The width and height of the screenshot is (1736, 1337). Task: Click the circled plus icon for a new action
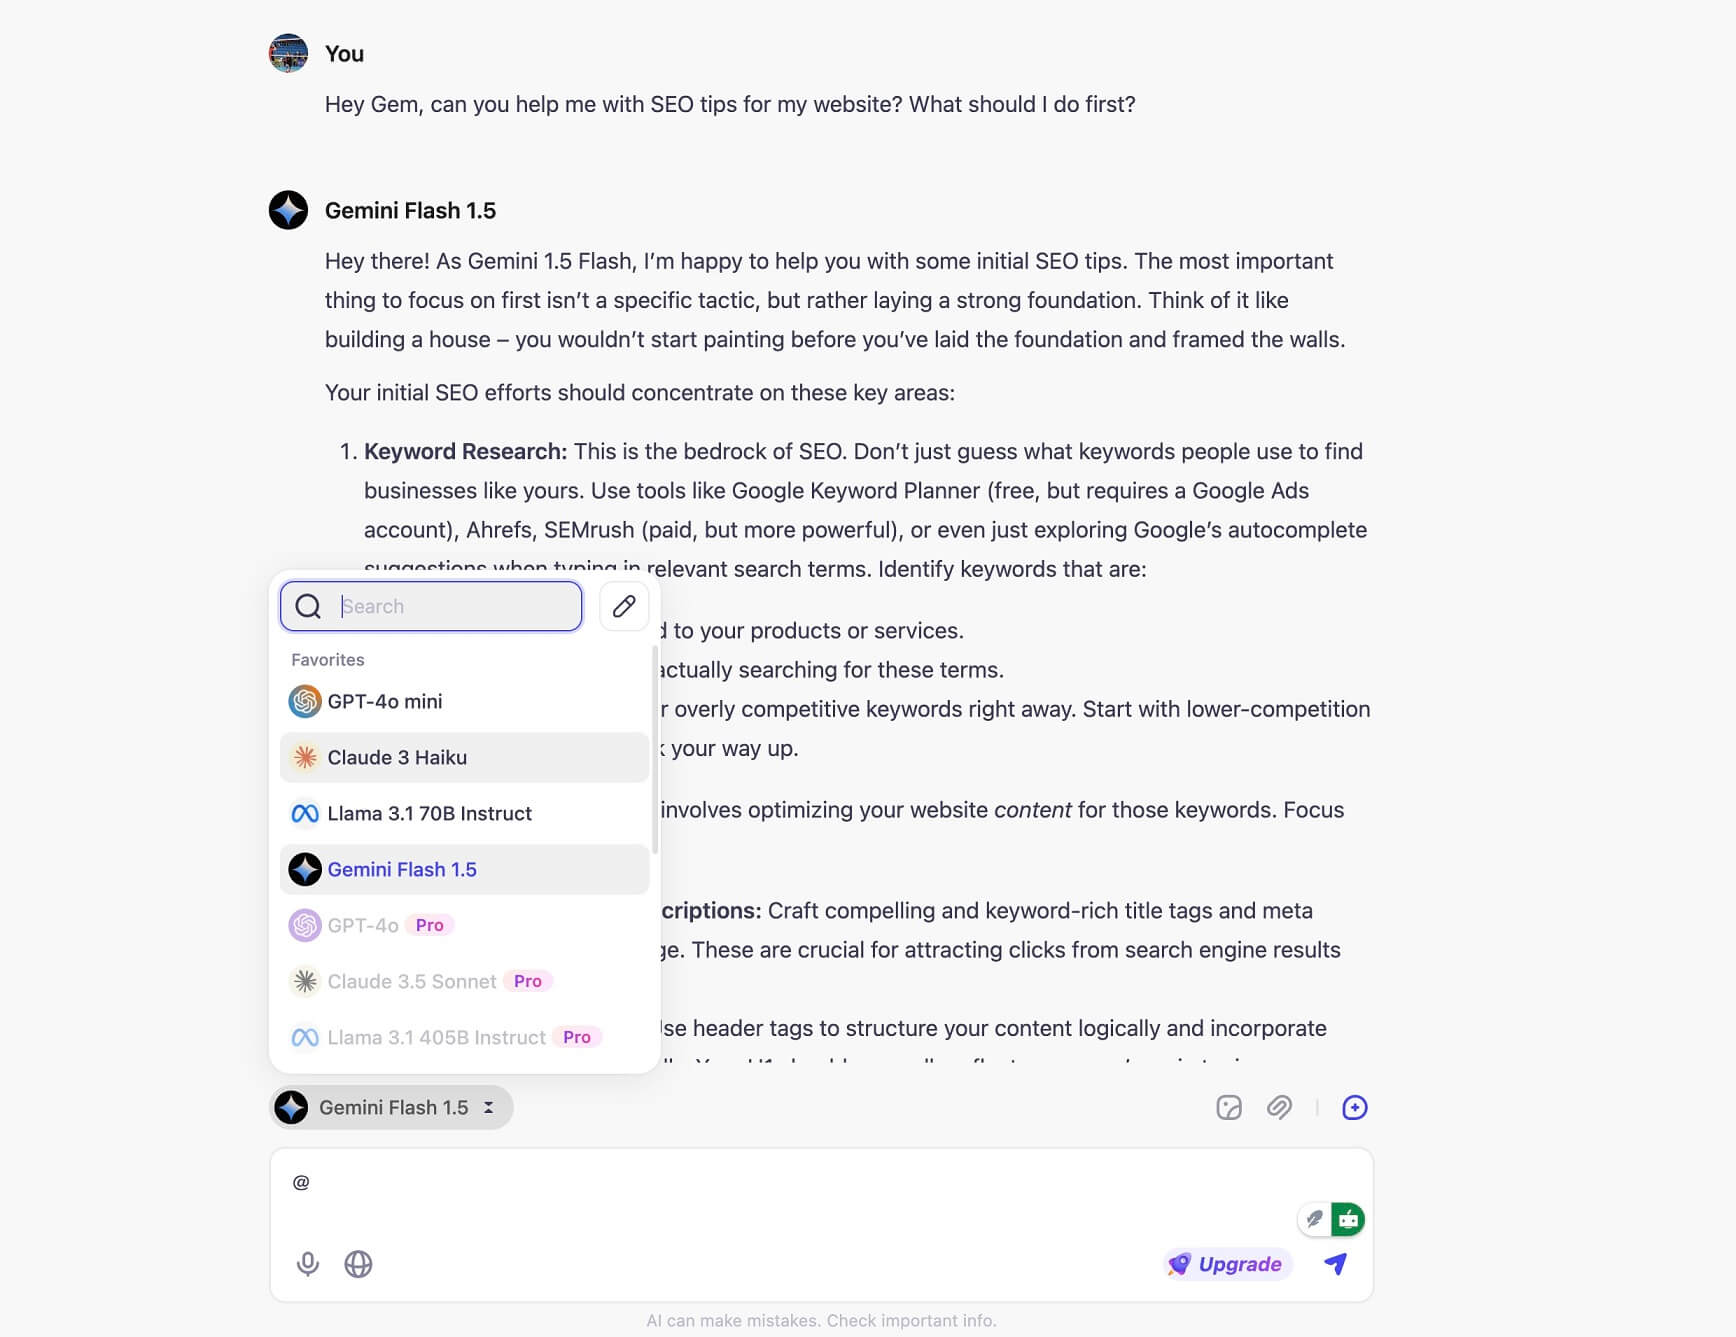coord(1355,1107)
